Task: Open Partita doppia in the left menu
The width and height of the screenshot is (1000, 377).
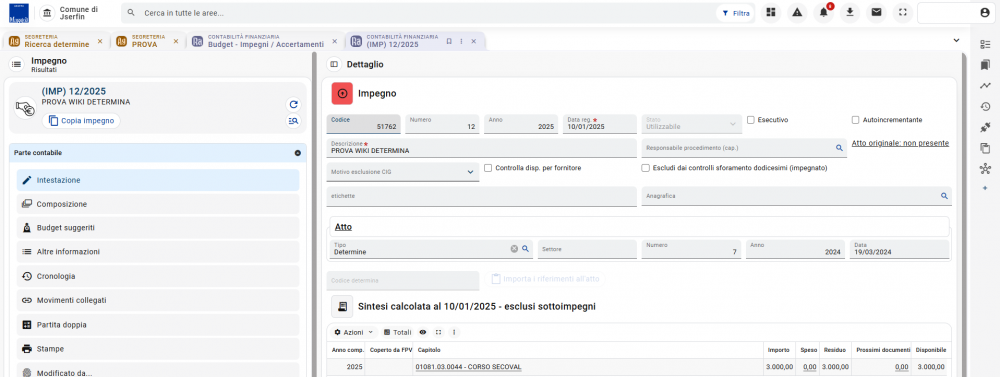Action: click(x=158, y=325)
